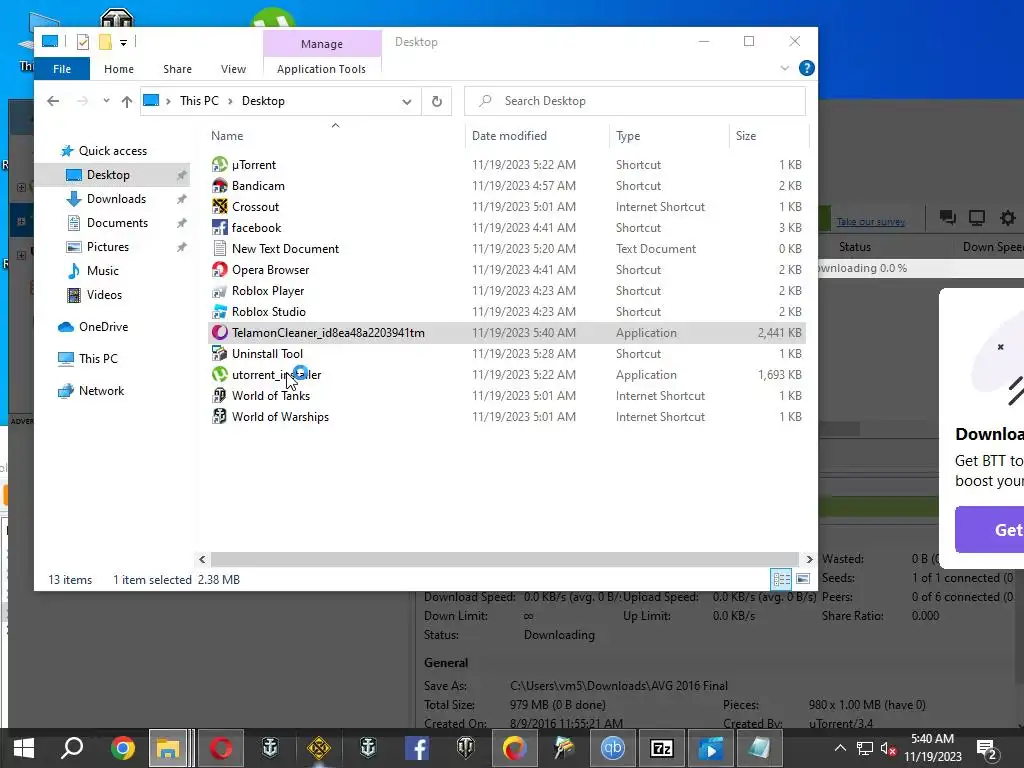Open qBittorrent from the taskbar

613,748
